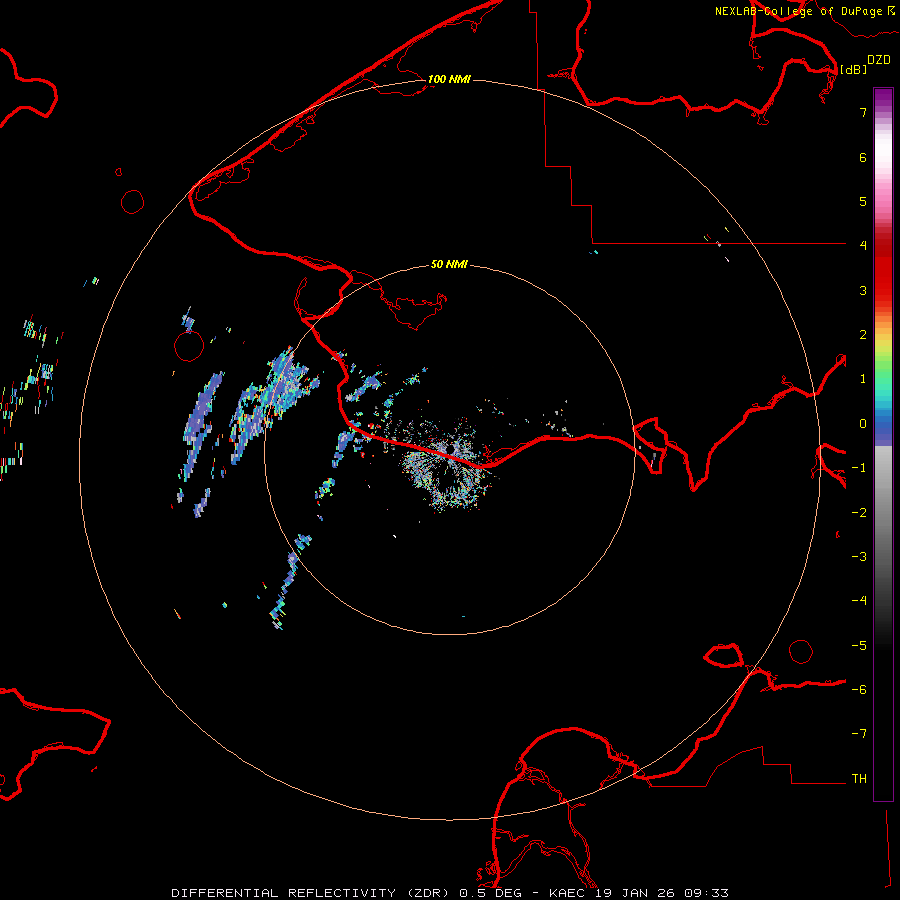Screen dimensions: 900x900
Task: Click the 50 NMI range ring label
Action: pyautogui.click(x=449, y=265)
